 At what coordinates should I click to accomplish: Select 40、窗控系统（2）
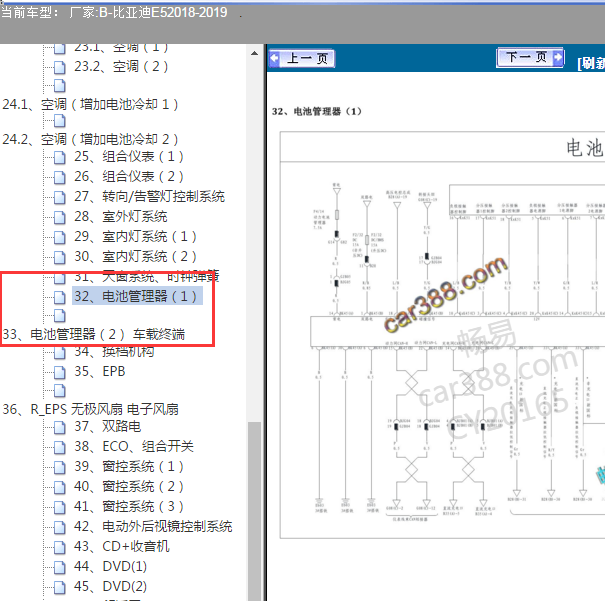point(128,486)
